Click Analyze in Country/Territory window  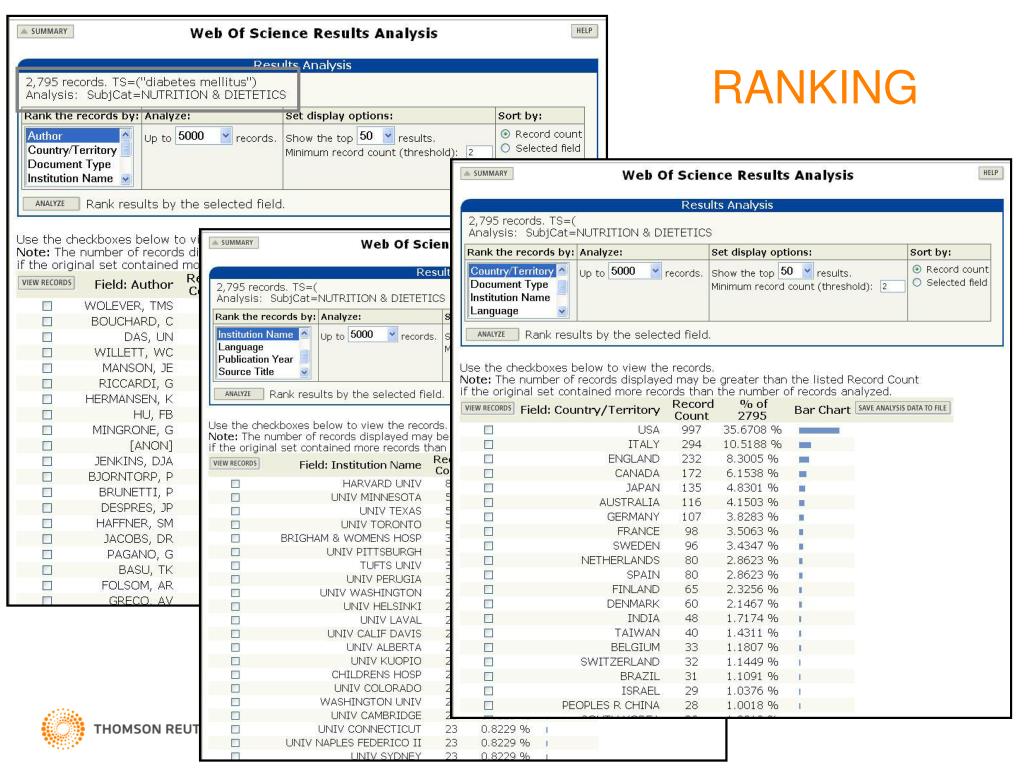coord(492,334)
